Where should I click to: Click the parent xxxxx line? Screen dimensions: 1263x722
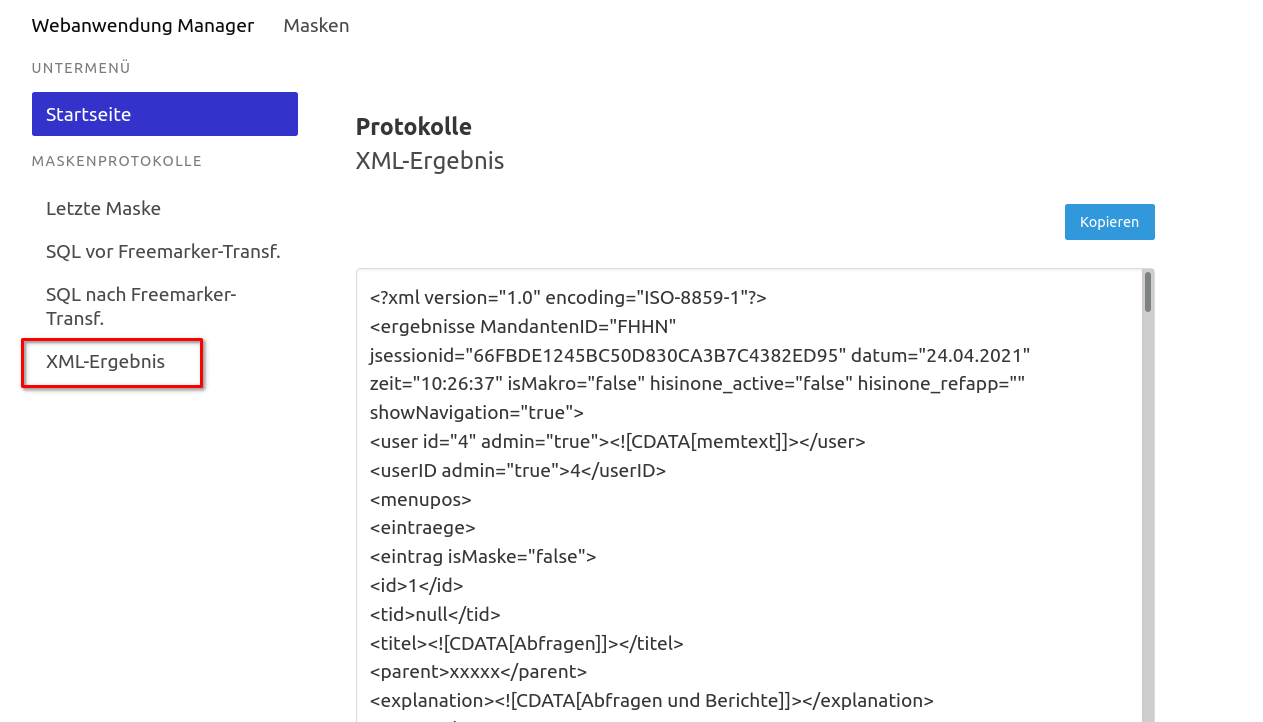pyautogui.click(x=478, y=671)
